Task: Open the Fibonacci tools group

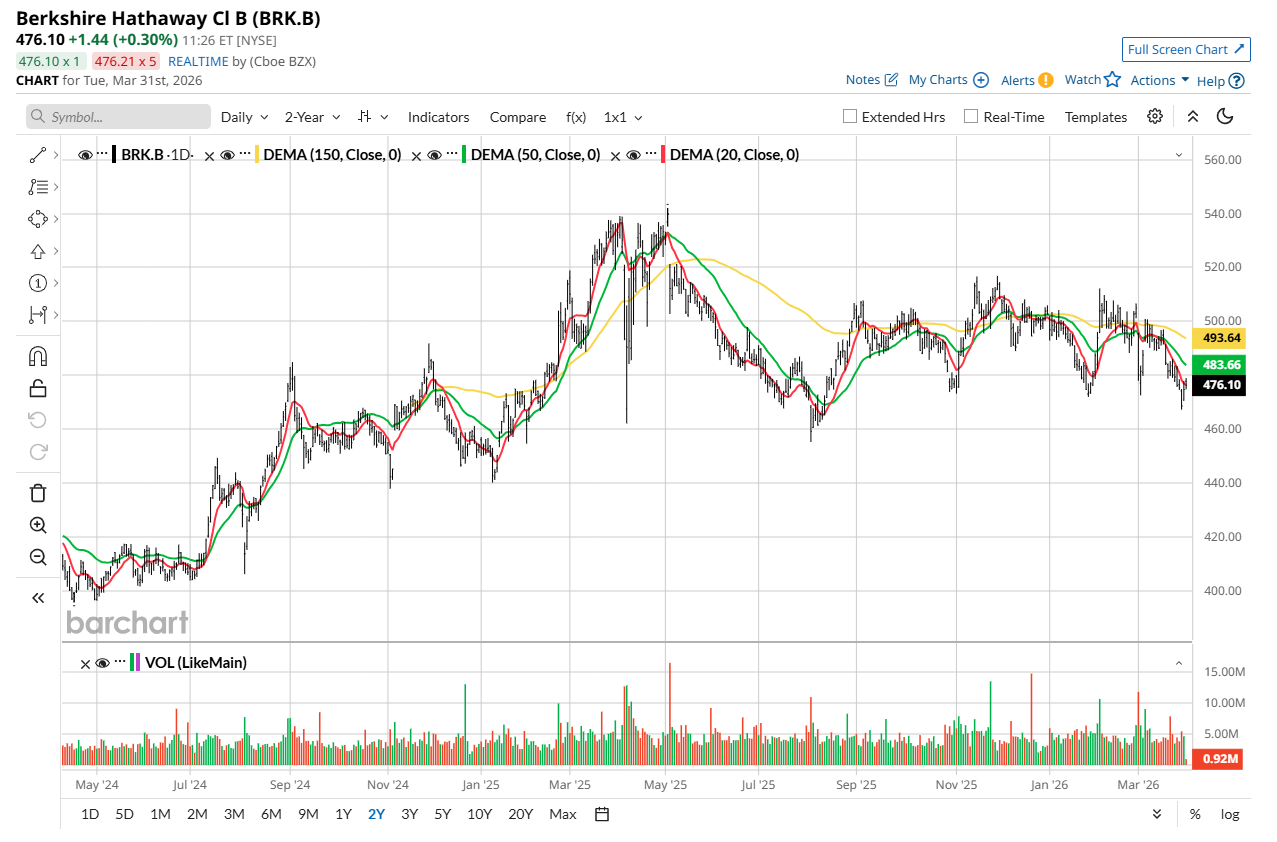Action: 37,187
